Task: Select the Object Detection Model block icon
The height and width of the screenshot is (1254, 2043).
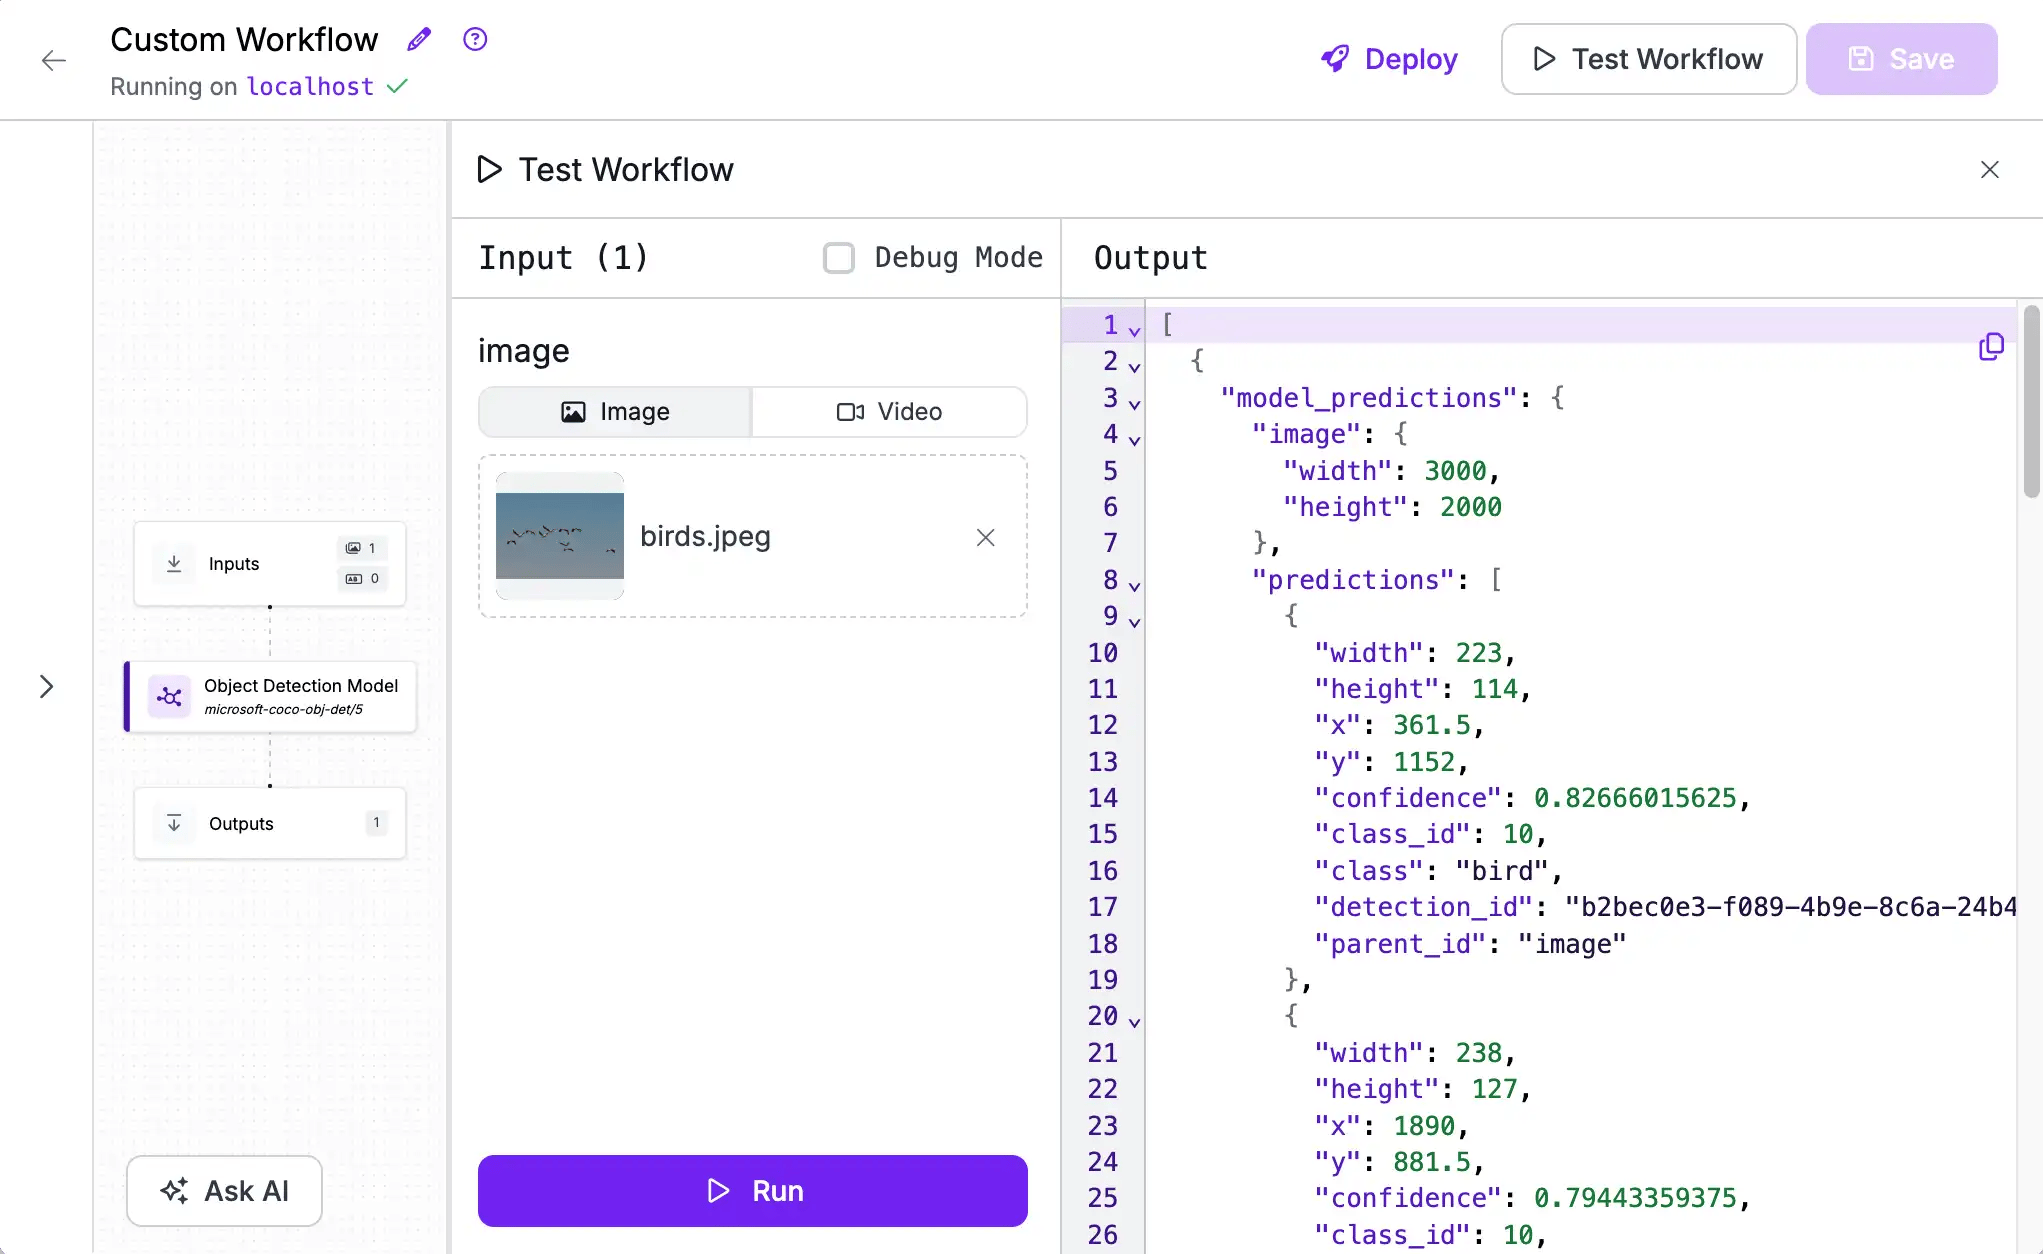Action: 169,697
